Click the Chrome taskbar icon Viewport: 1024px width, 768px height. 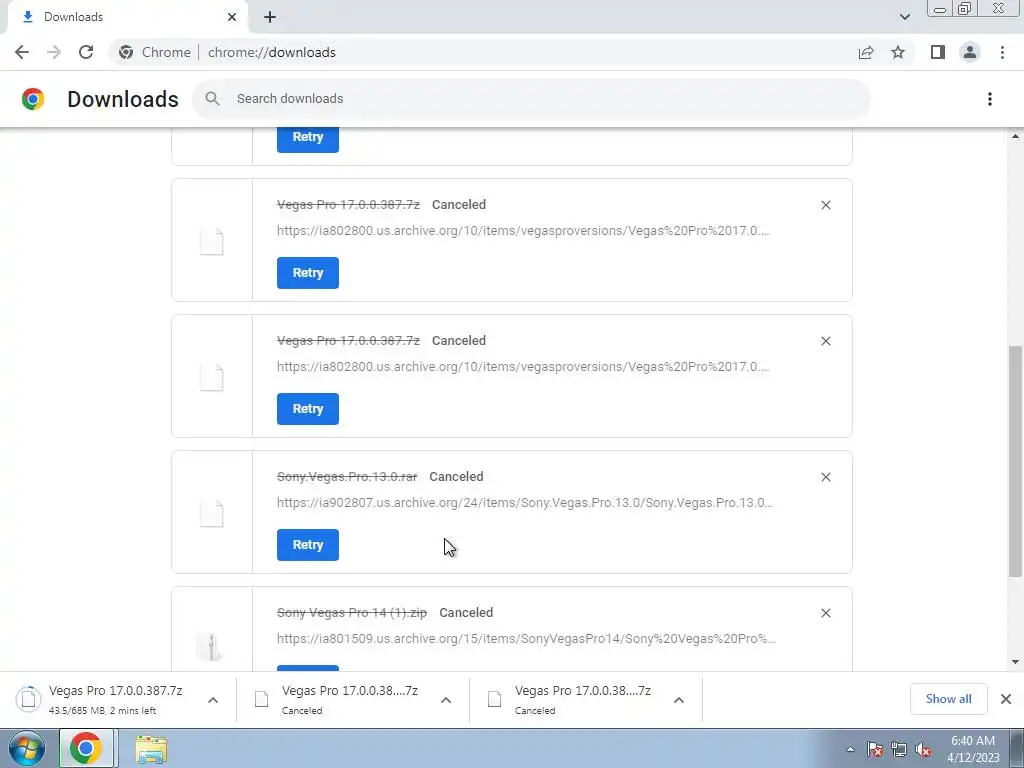click(x=86, y=749)
